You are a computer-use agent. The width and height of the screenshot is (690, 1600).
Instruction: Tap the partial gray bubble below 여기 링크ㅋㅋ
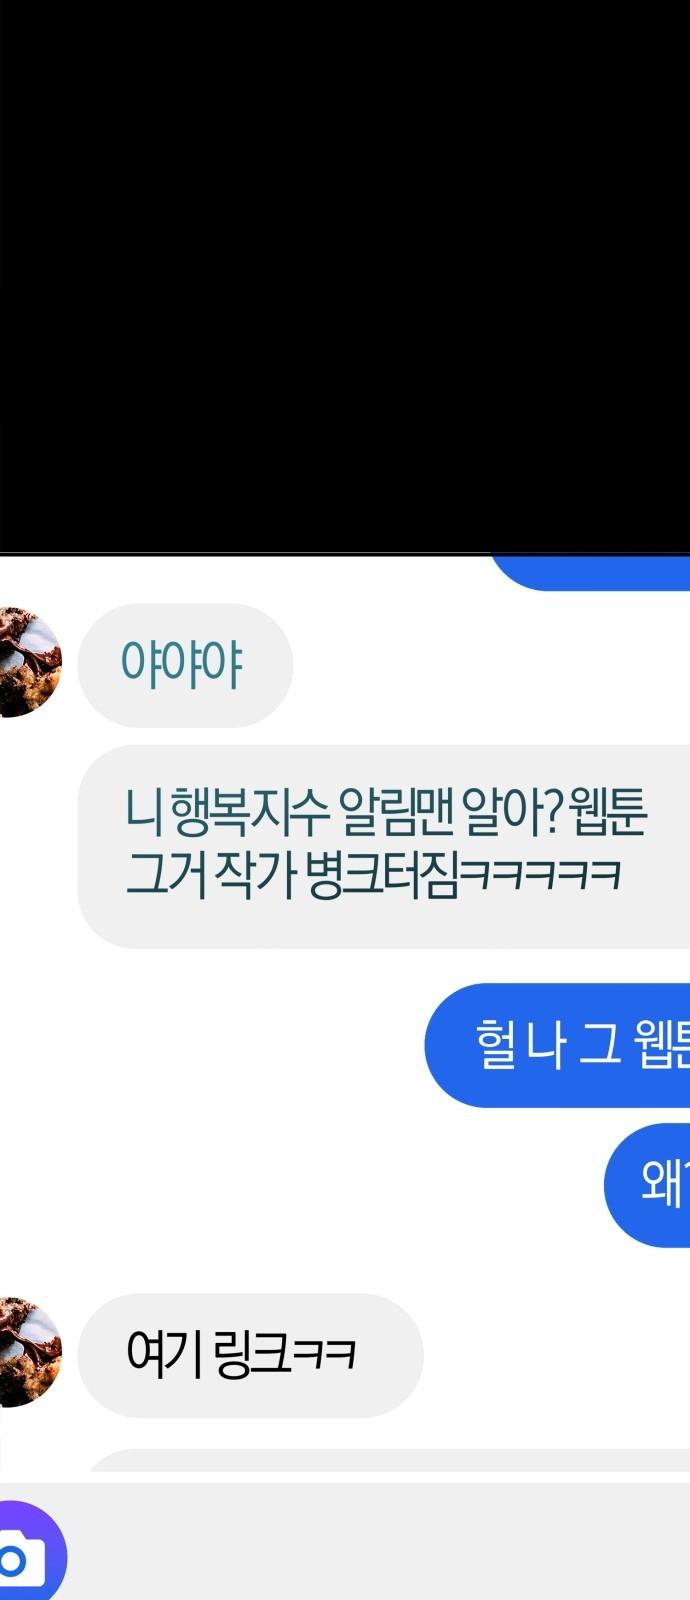pyautogui.click(x=388, y=1460)
